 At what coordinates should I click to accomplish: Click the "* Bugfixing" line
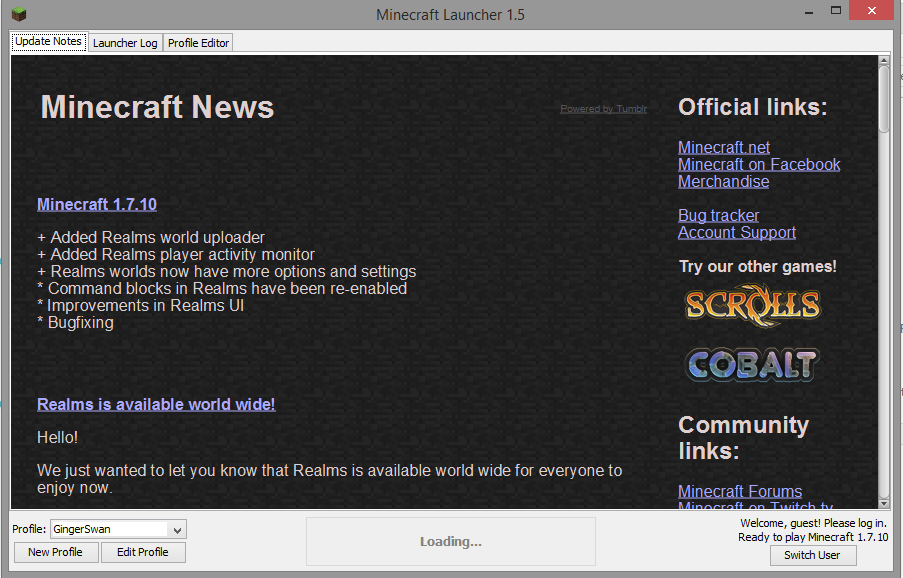point(75,322)
